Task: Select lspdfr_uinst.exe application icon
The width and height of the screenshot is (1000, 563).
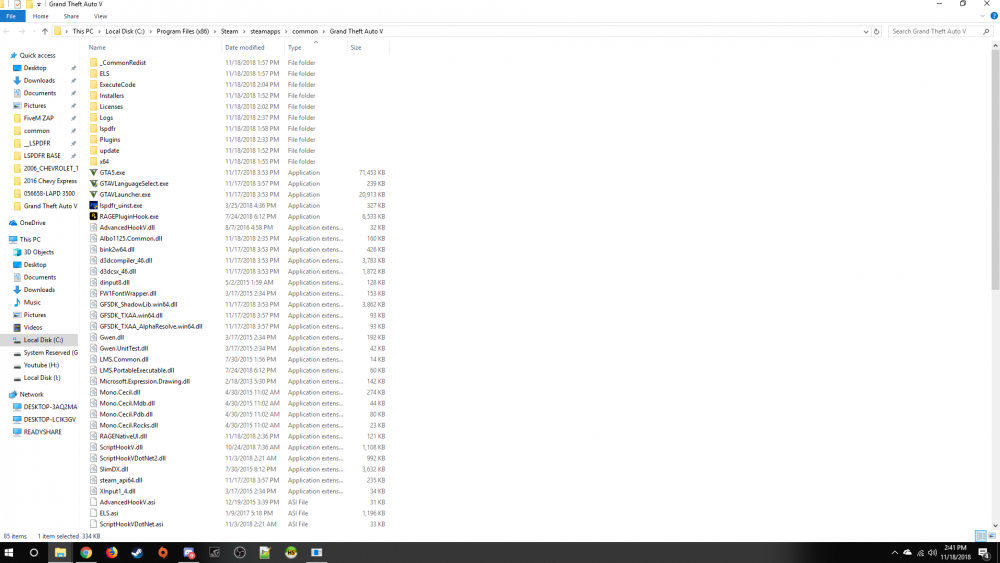Action: tap(93, 205)
